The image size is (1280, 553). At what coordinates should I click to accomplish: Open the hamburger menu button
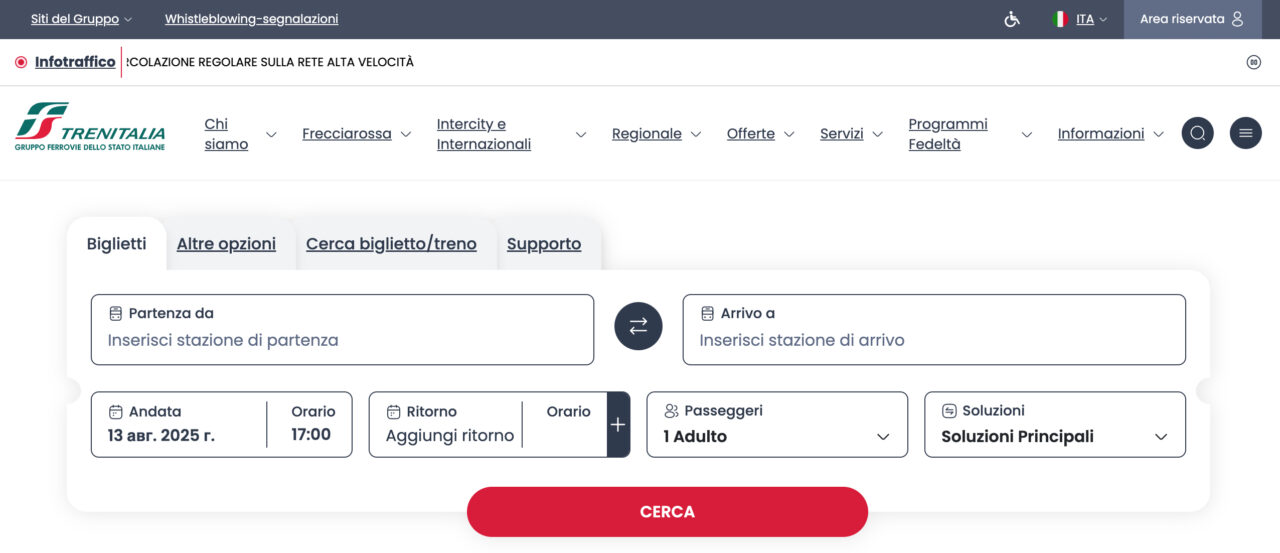(1246, 133)
